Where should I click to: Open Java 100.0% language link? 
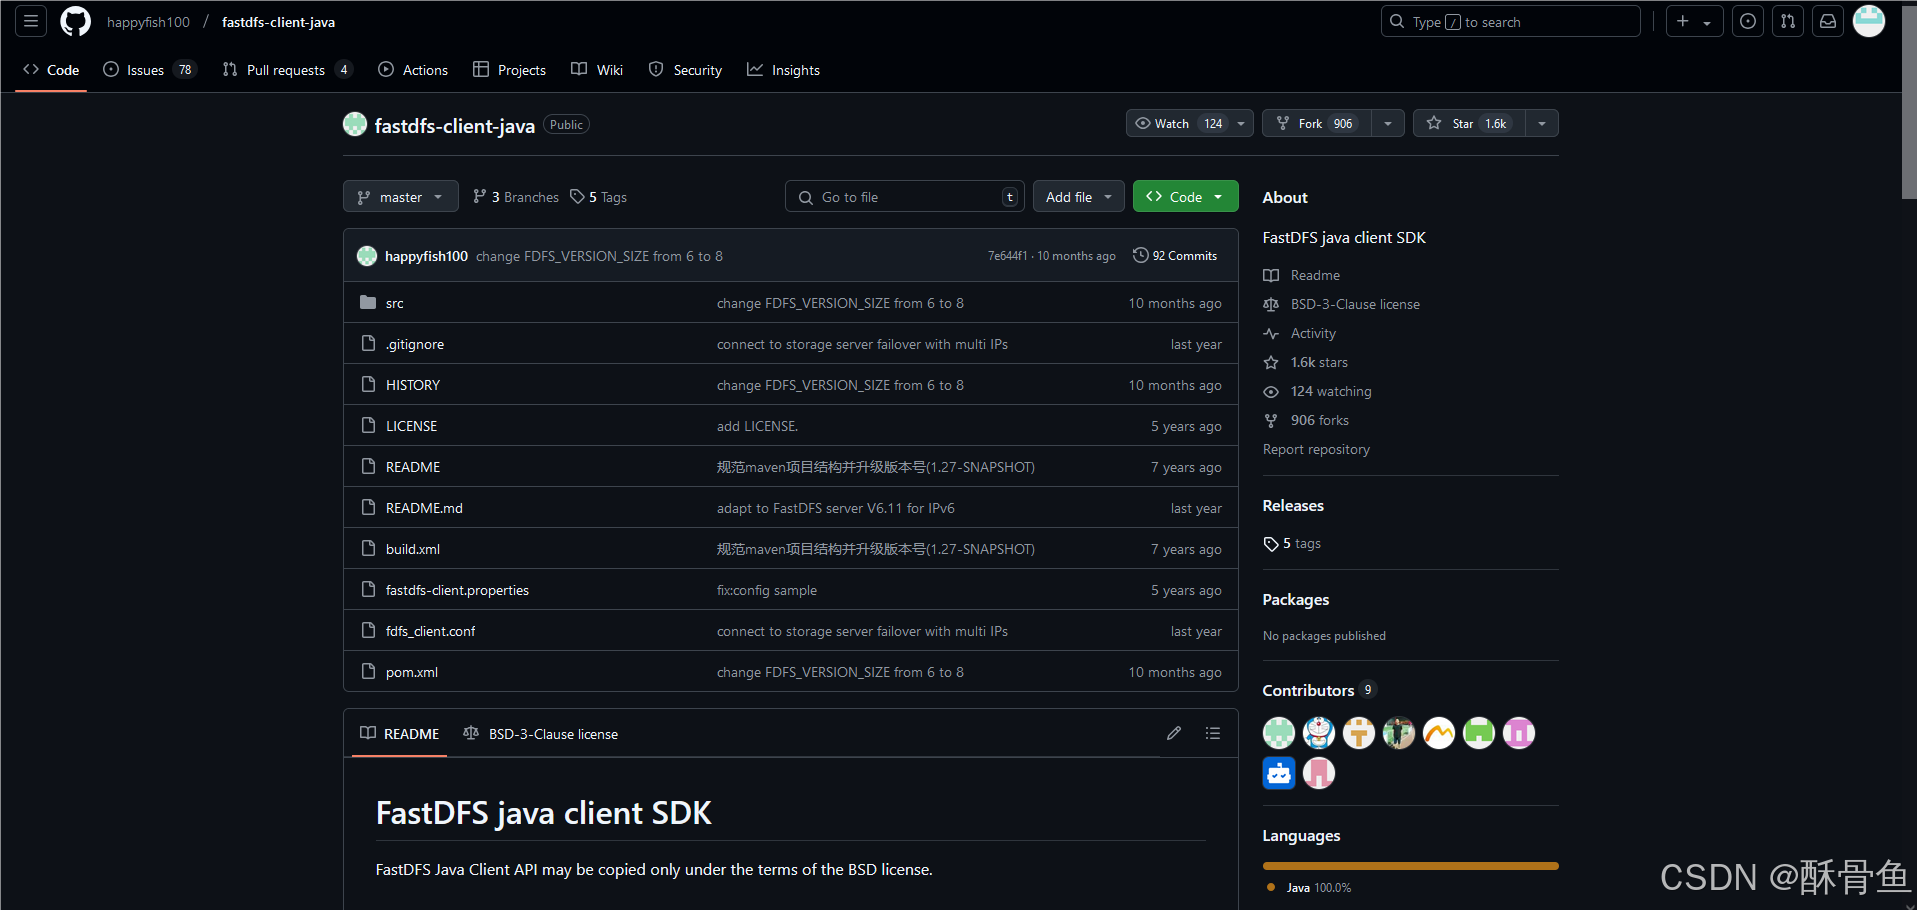[x=1309, y=887]
